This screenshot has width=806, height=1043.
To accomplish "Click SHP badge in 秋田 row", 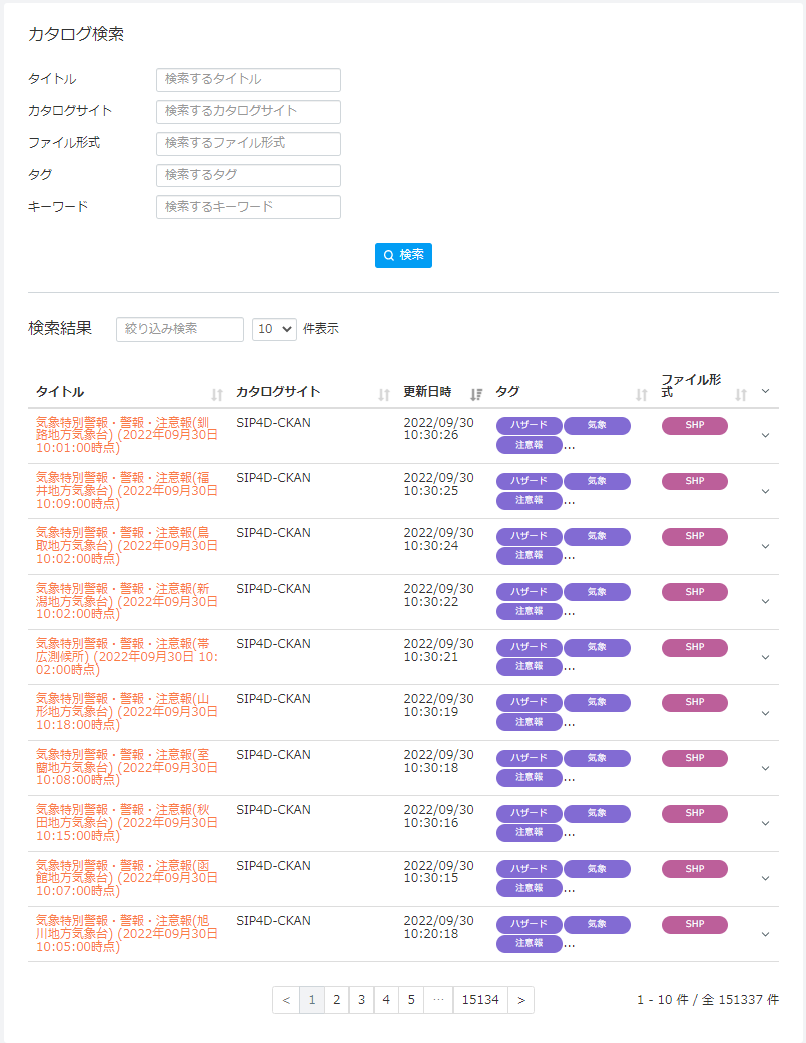I will [694, 814].
